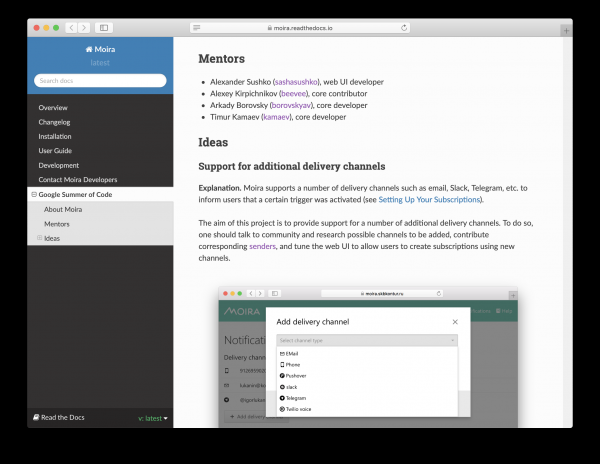The width and height of the screenshot is (600, 464).
Task: Click the Read the Docs book icon
Action: (x=37, y=417)
